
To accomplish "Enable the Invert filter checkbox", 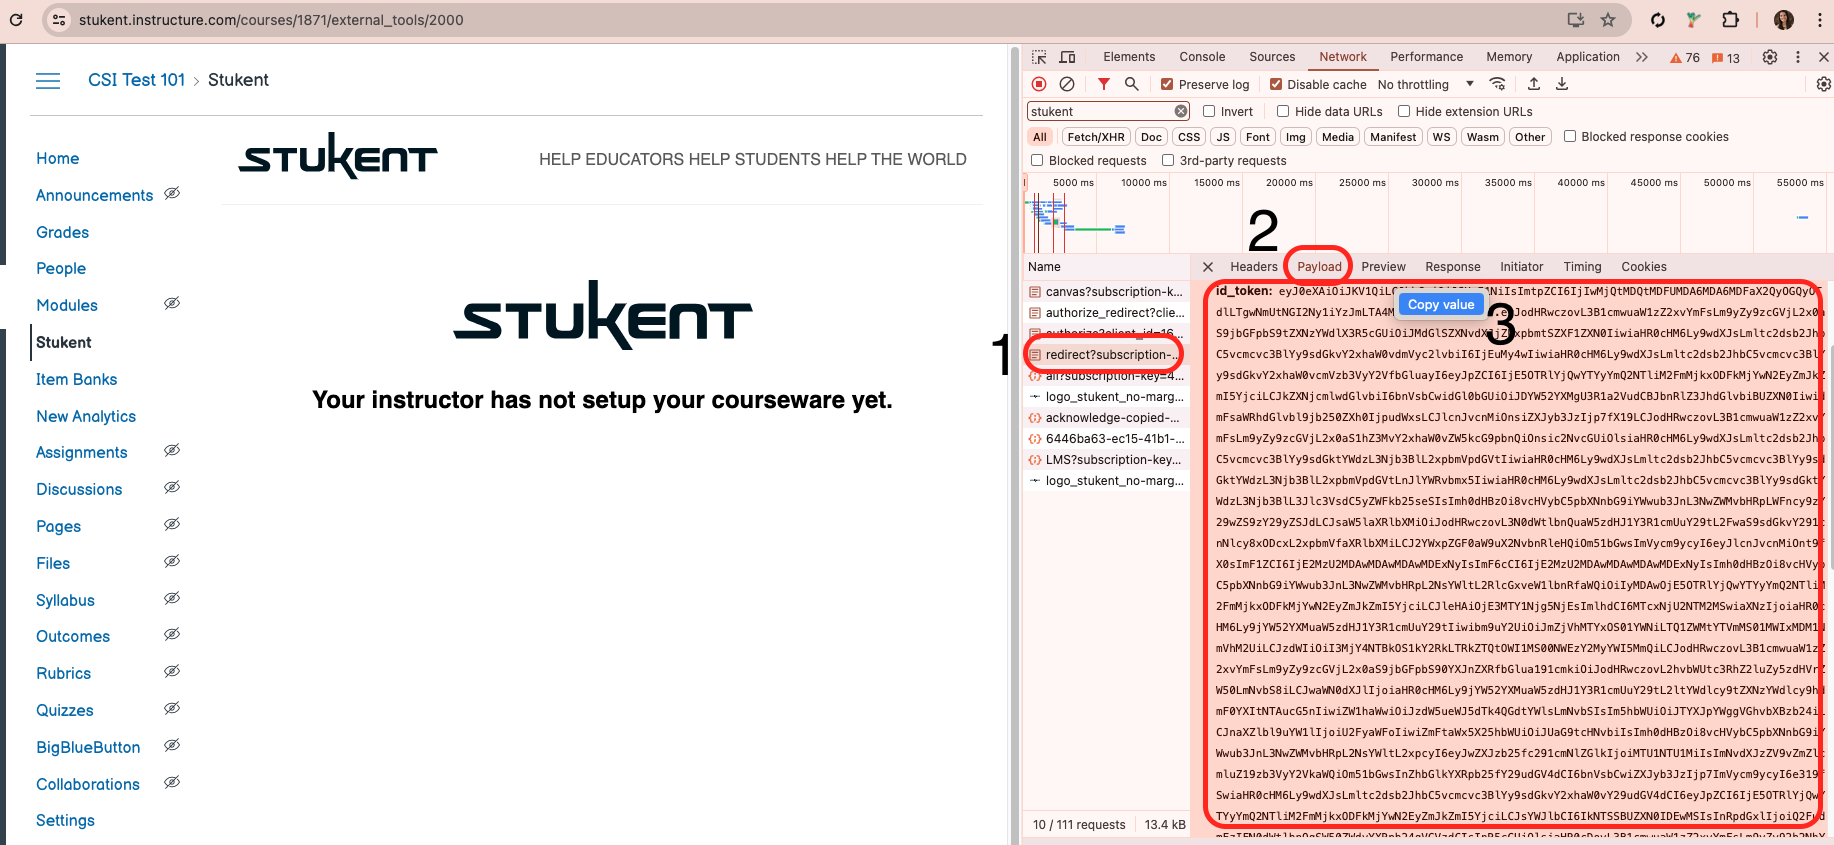I will coord(1209,111).
